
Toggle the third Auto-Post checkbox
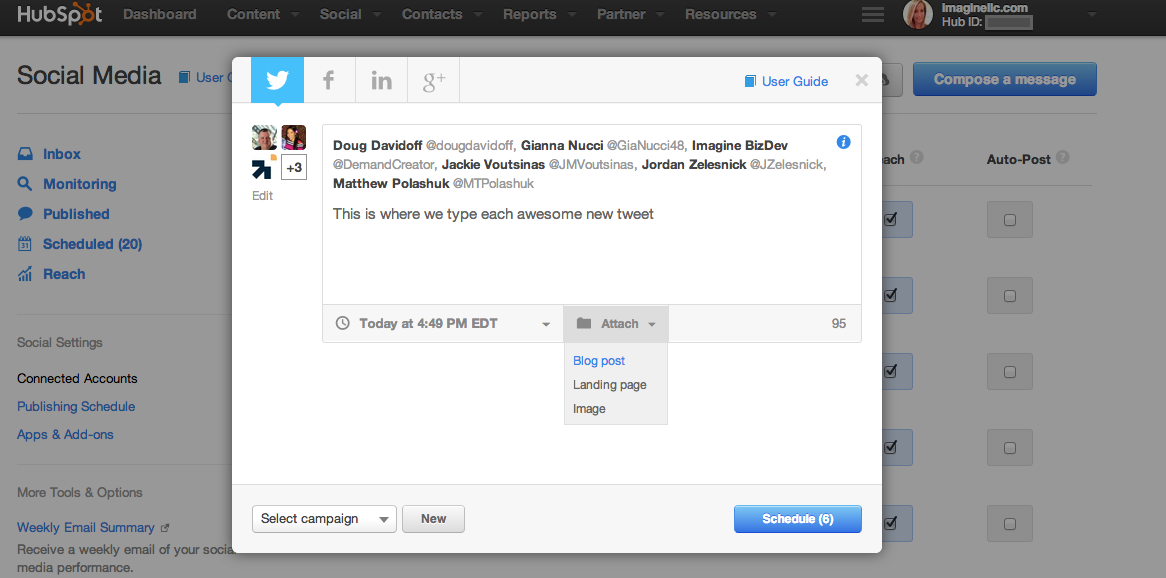1010,371
